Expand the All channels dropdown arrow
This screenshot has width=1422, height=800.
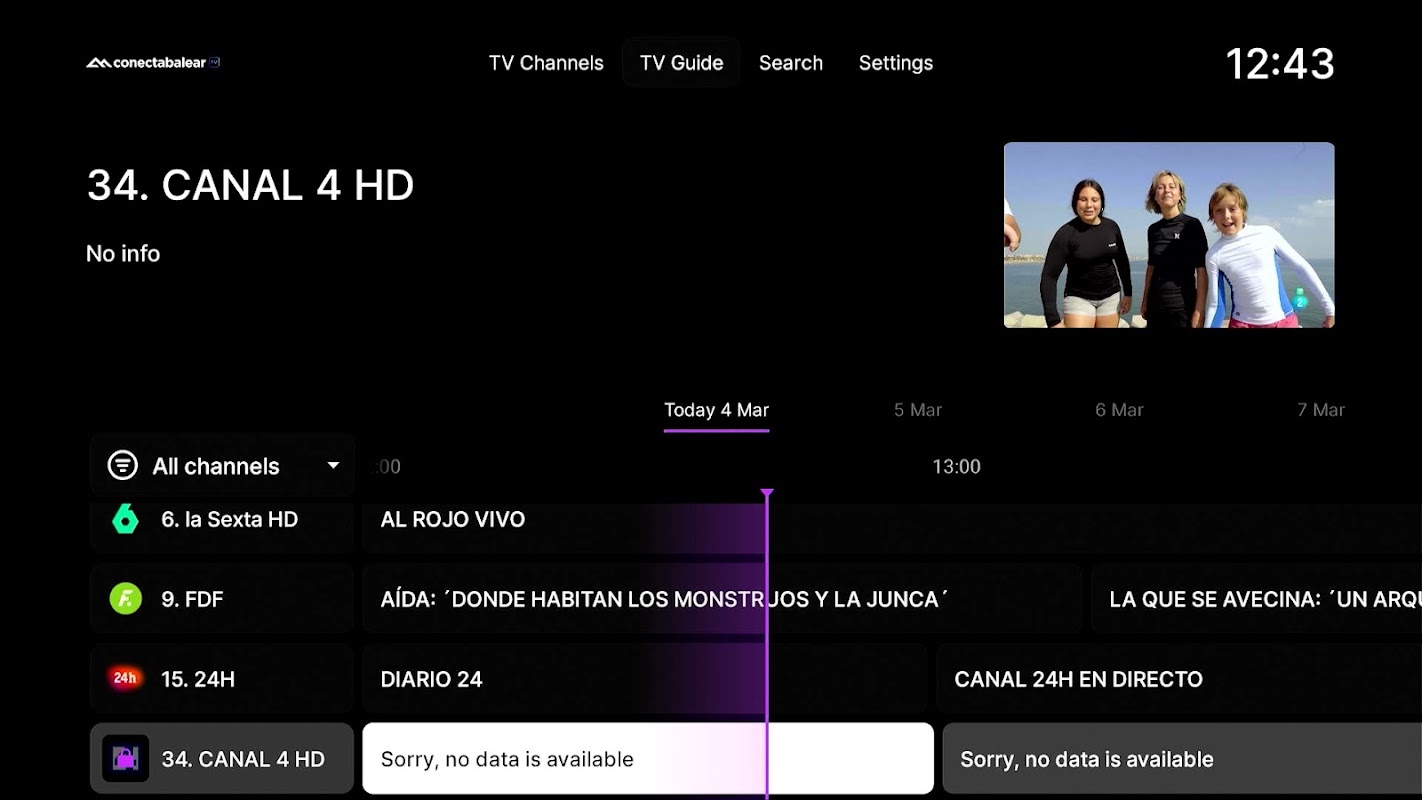[333, 466]
